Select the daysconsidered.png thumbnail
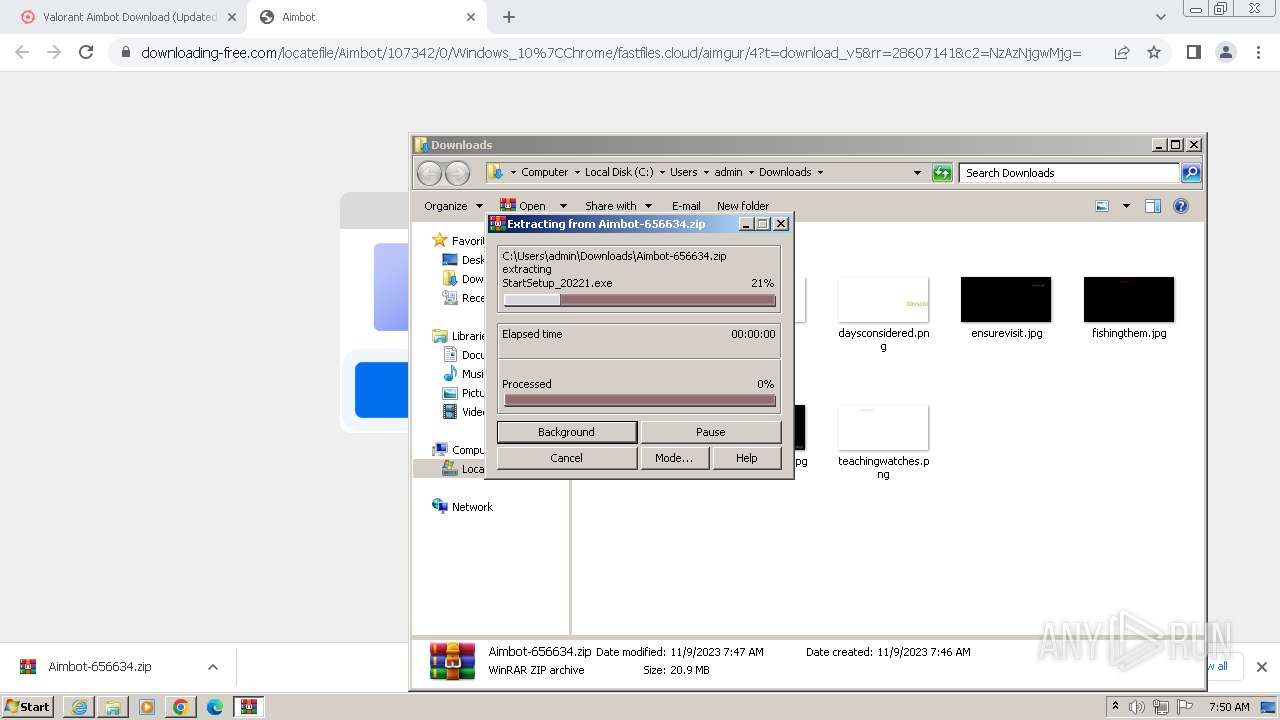 pyautogui.click(x=883, y=300)
